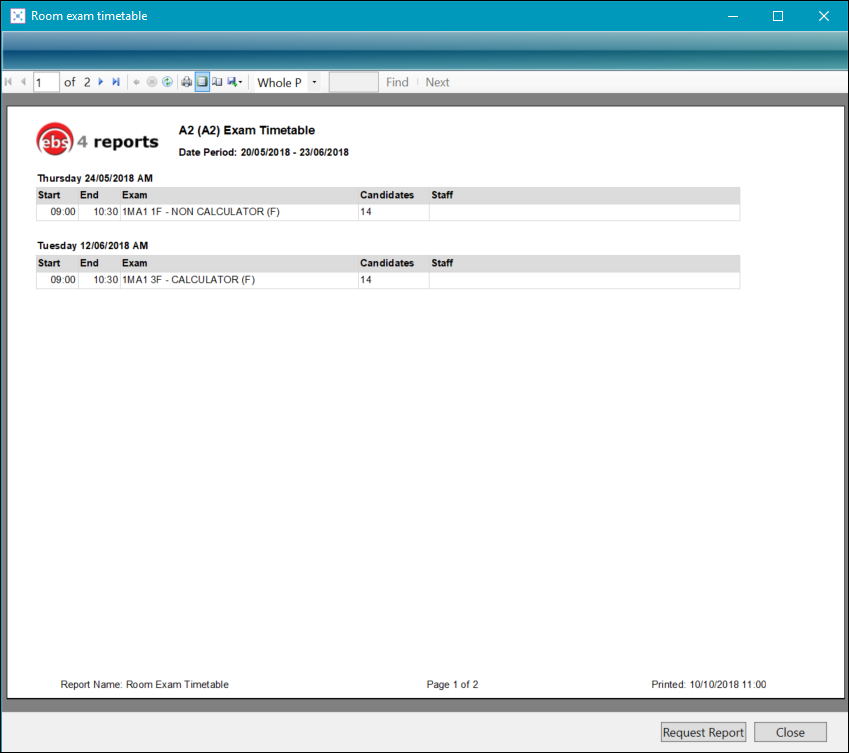849x753 pixels.
Task: Toggle the print layout view
Action: (202, 82)
